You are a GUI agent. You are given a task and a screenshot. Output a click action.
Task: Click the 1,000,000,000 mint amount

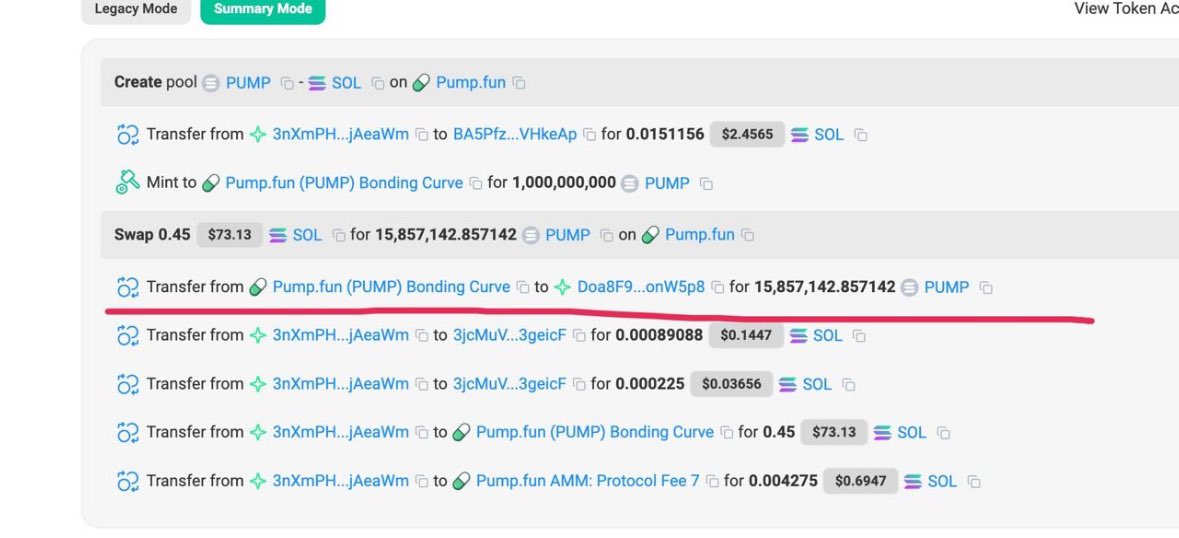(564, 183)
